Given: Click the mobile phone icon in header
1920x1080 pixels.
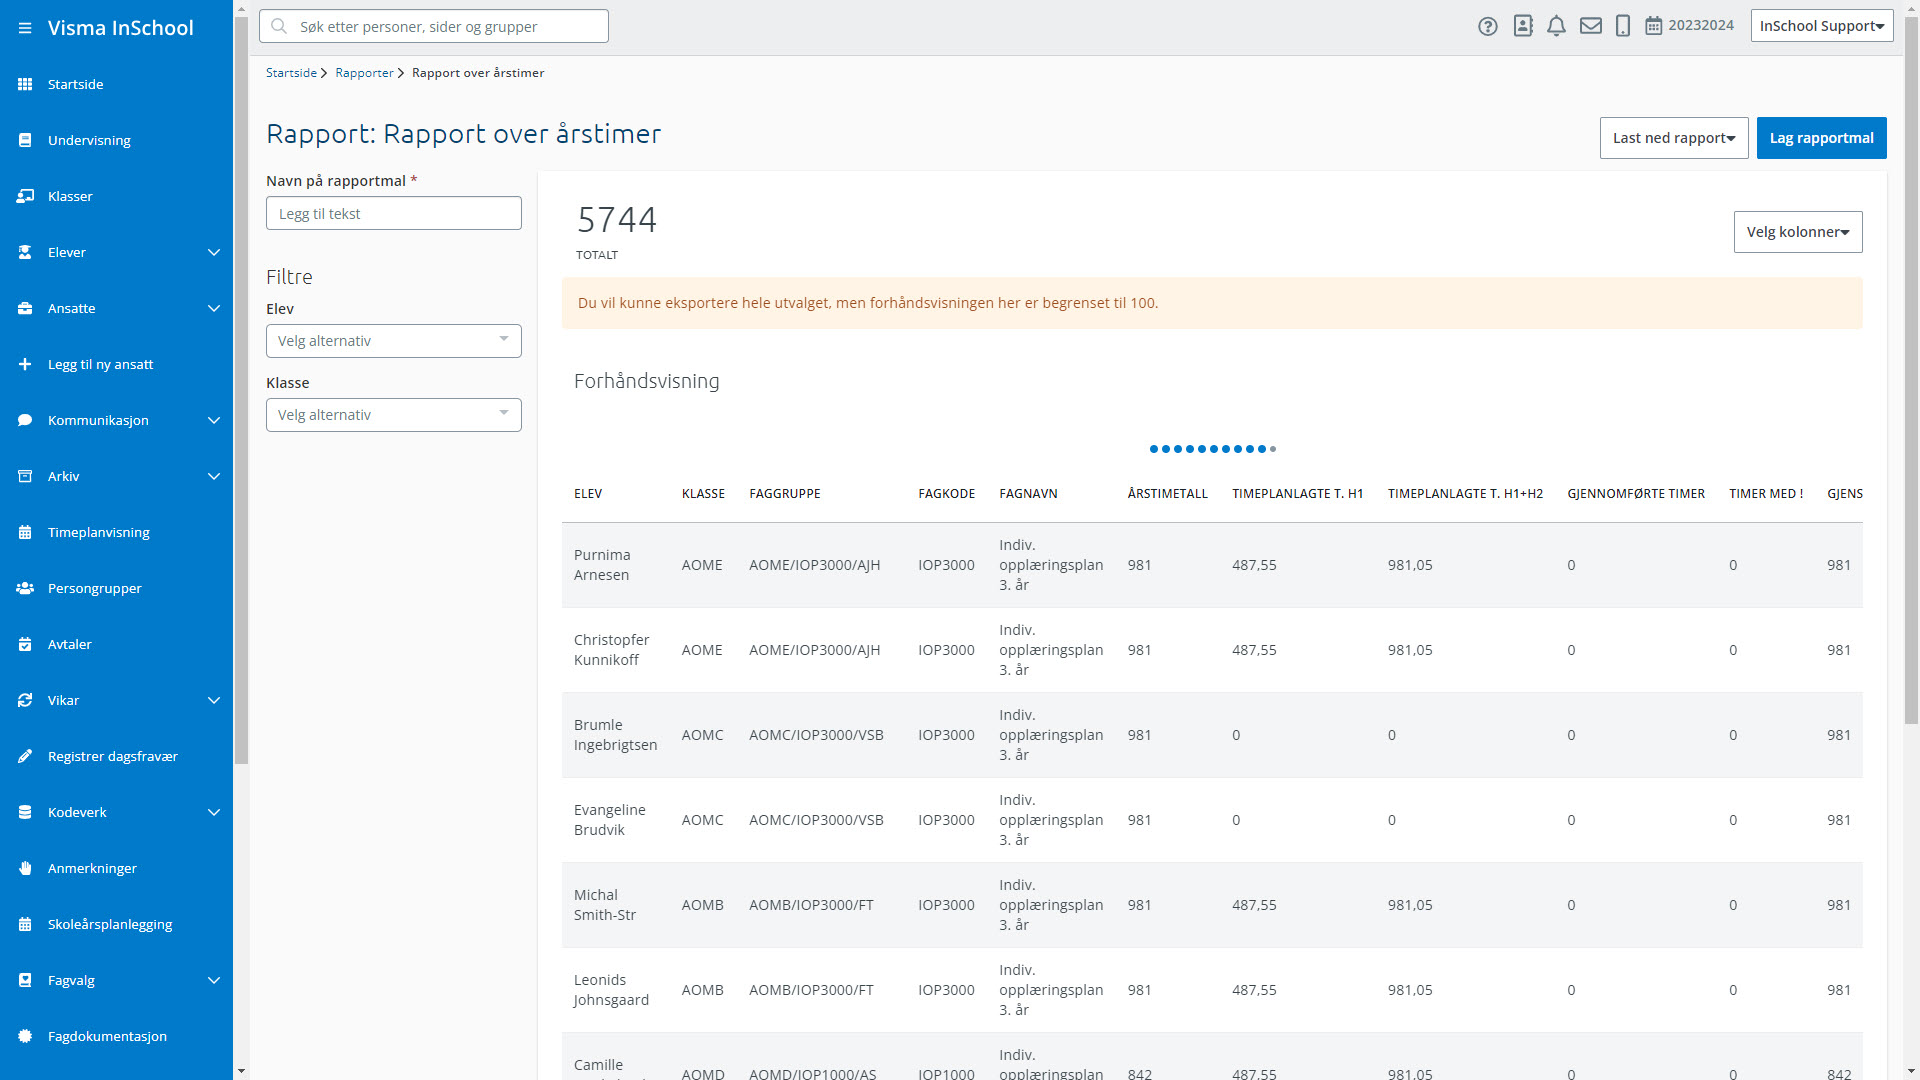Looking at the screenshot, I should click(1623, 26).
